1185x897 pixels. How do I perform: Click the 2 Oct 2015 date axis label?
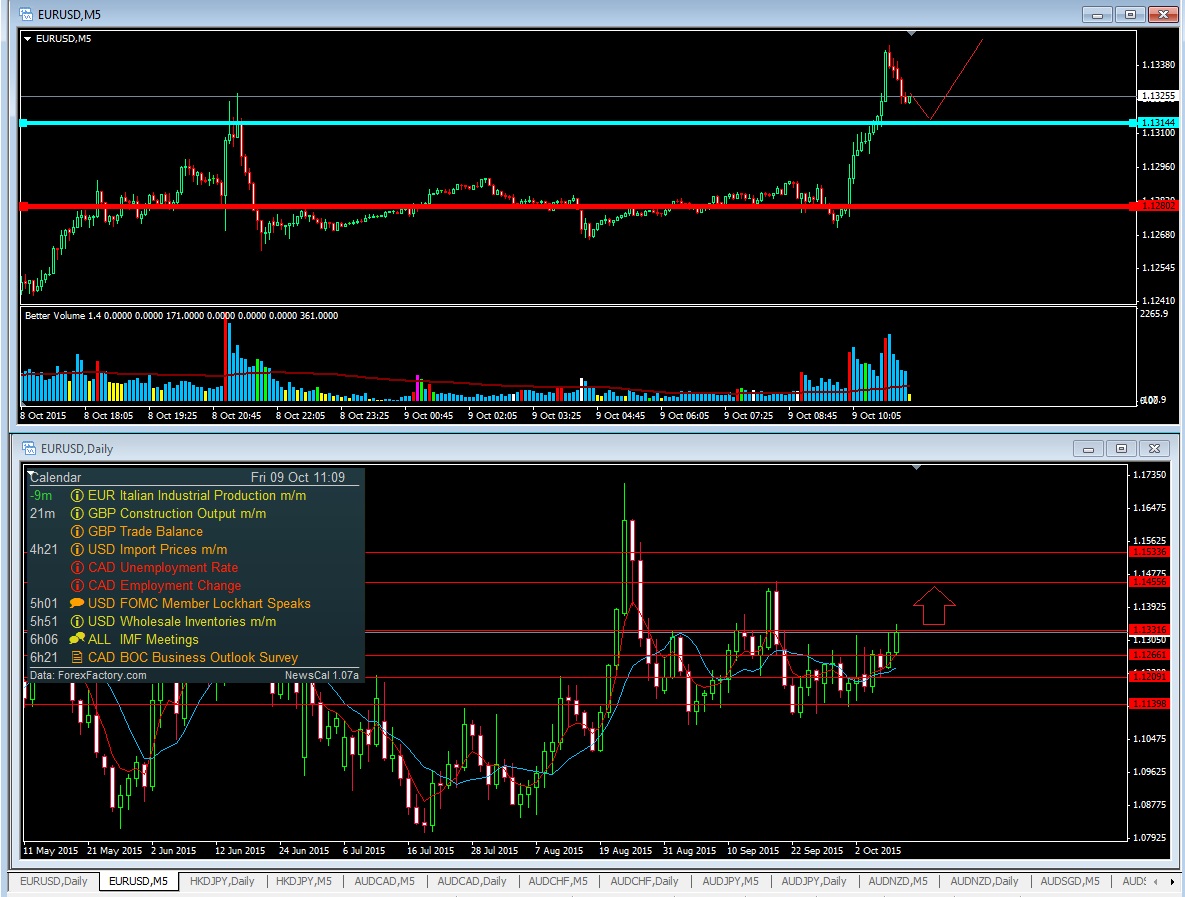[878, 851]
